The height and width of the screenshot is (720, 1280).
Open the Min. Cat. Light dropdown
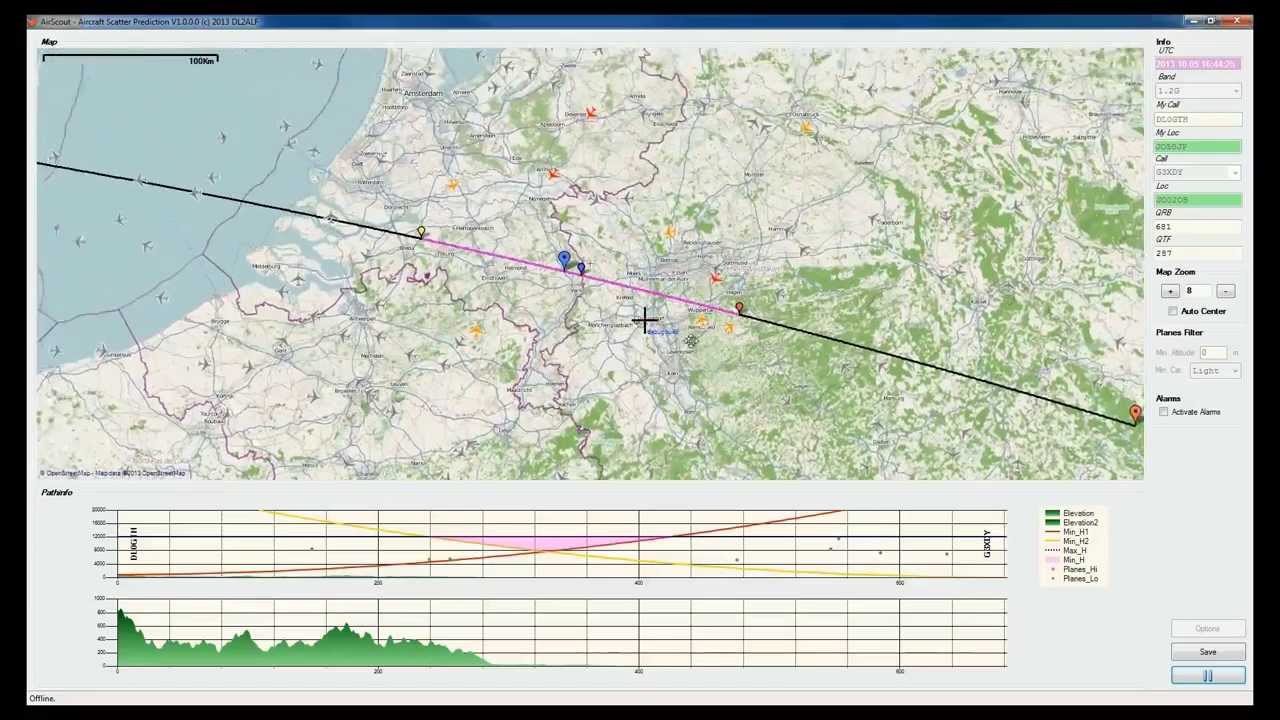point(1214,371)
